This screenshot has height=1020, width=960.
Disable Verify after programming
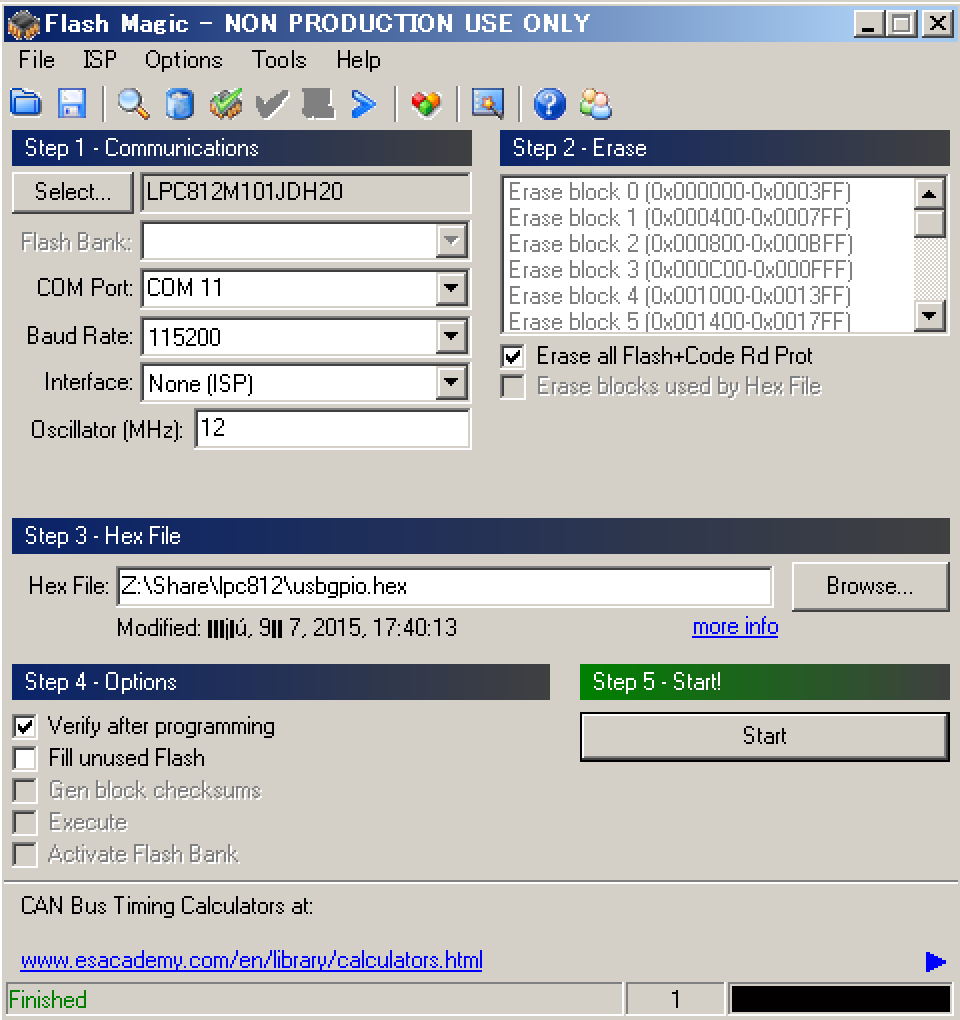25,726
